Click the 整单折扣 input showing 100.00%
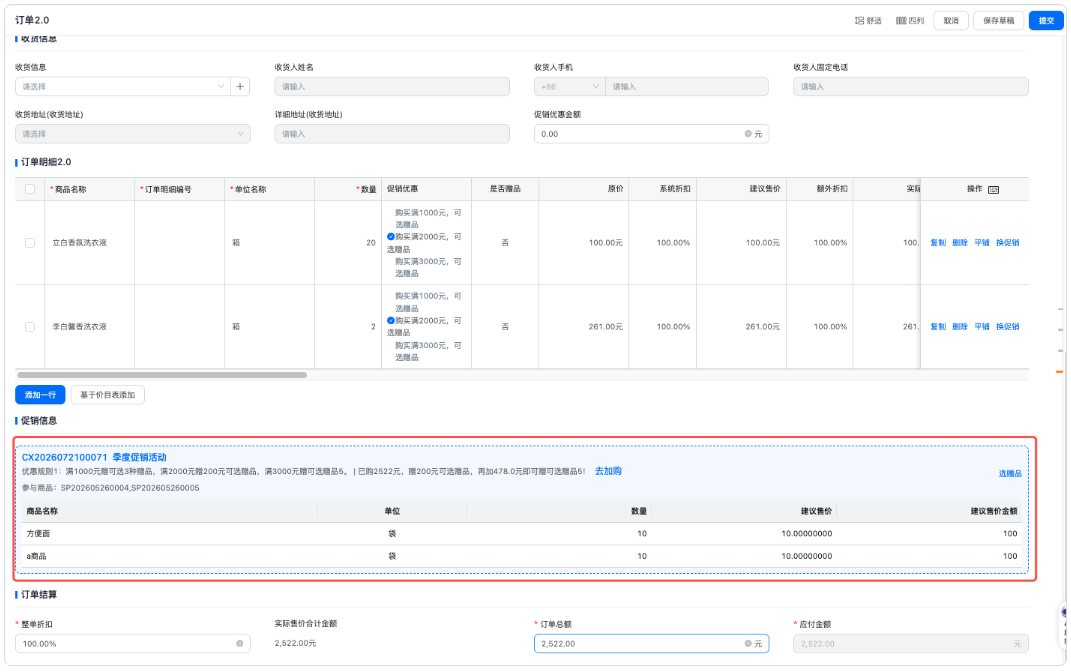The width and height of the screenshot is (1071, 672). pos(133,643)
